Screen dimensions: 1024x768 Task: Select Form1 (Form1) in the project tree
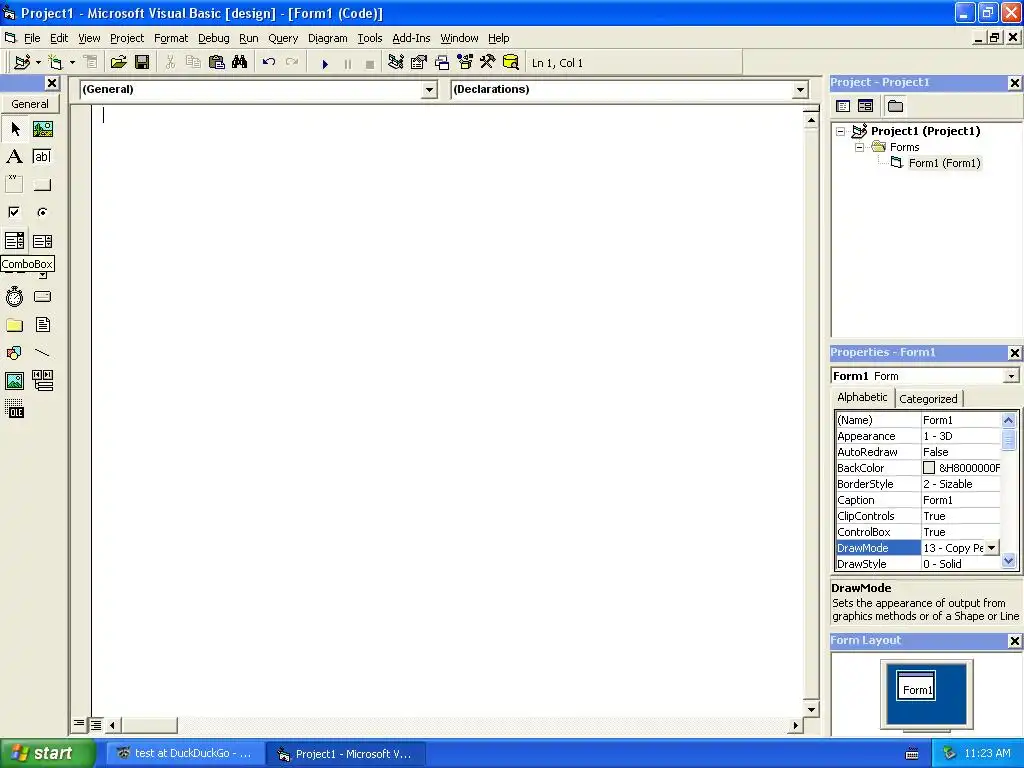click(x=944, y=163)
